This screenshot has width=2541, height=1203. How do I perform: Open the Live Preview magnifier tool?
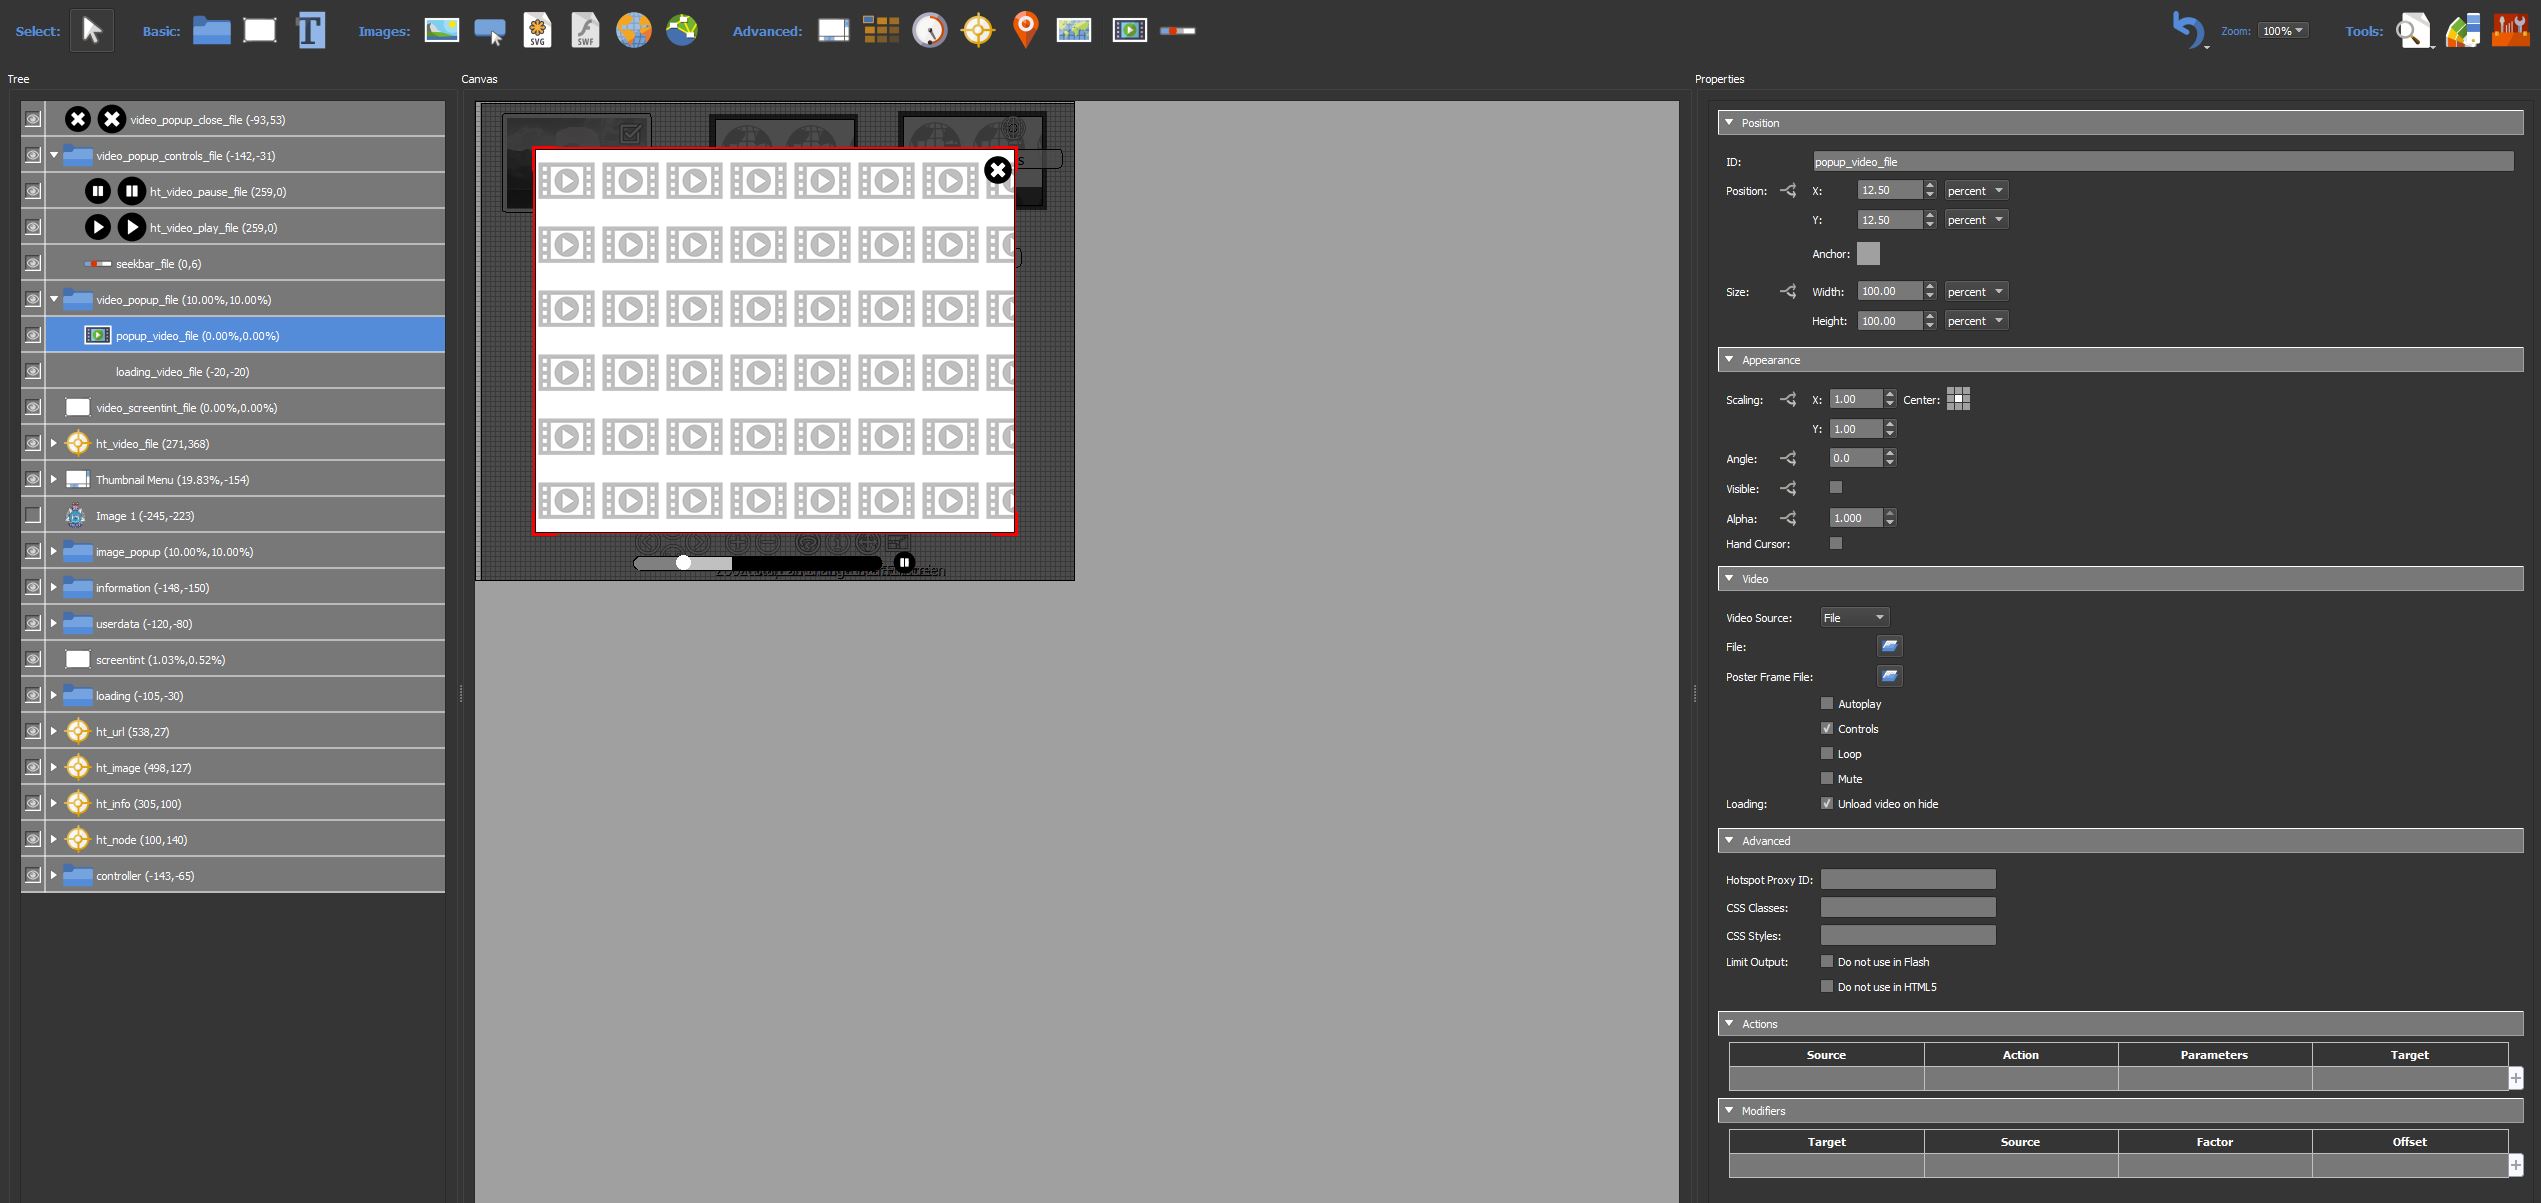2414,31
